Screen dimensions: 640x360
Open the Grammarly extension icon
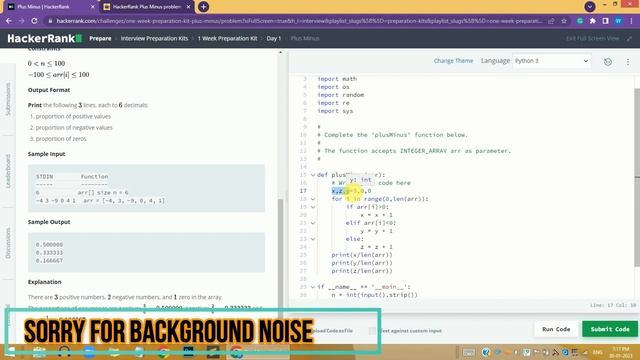pyautogui.click(x=580, y=21)
